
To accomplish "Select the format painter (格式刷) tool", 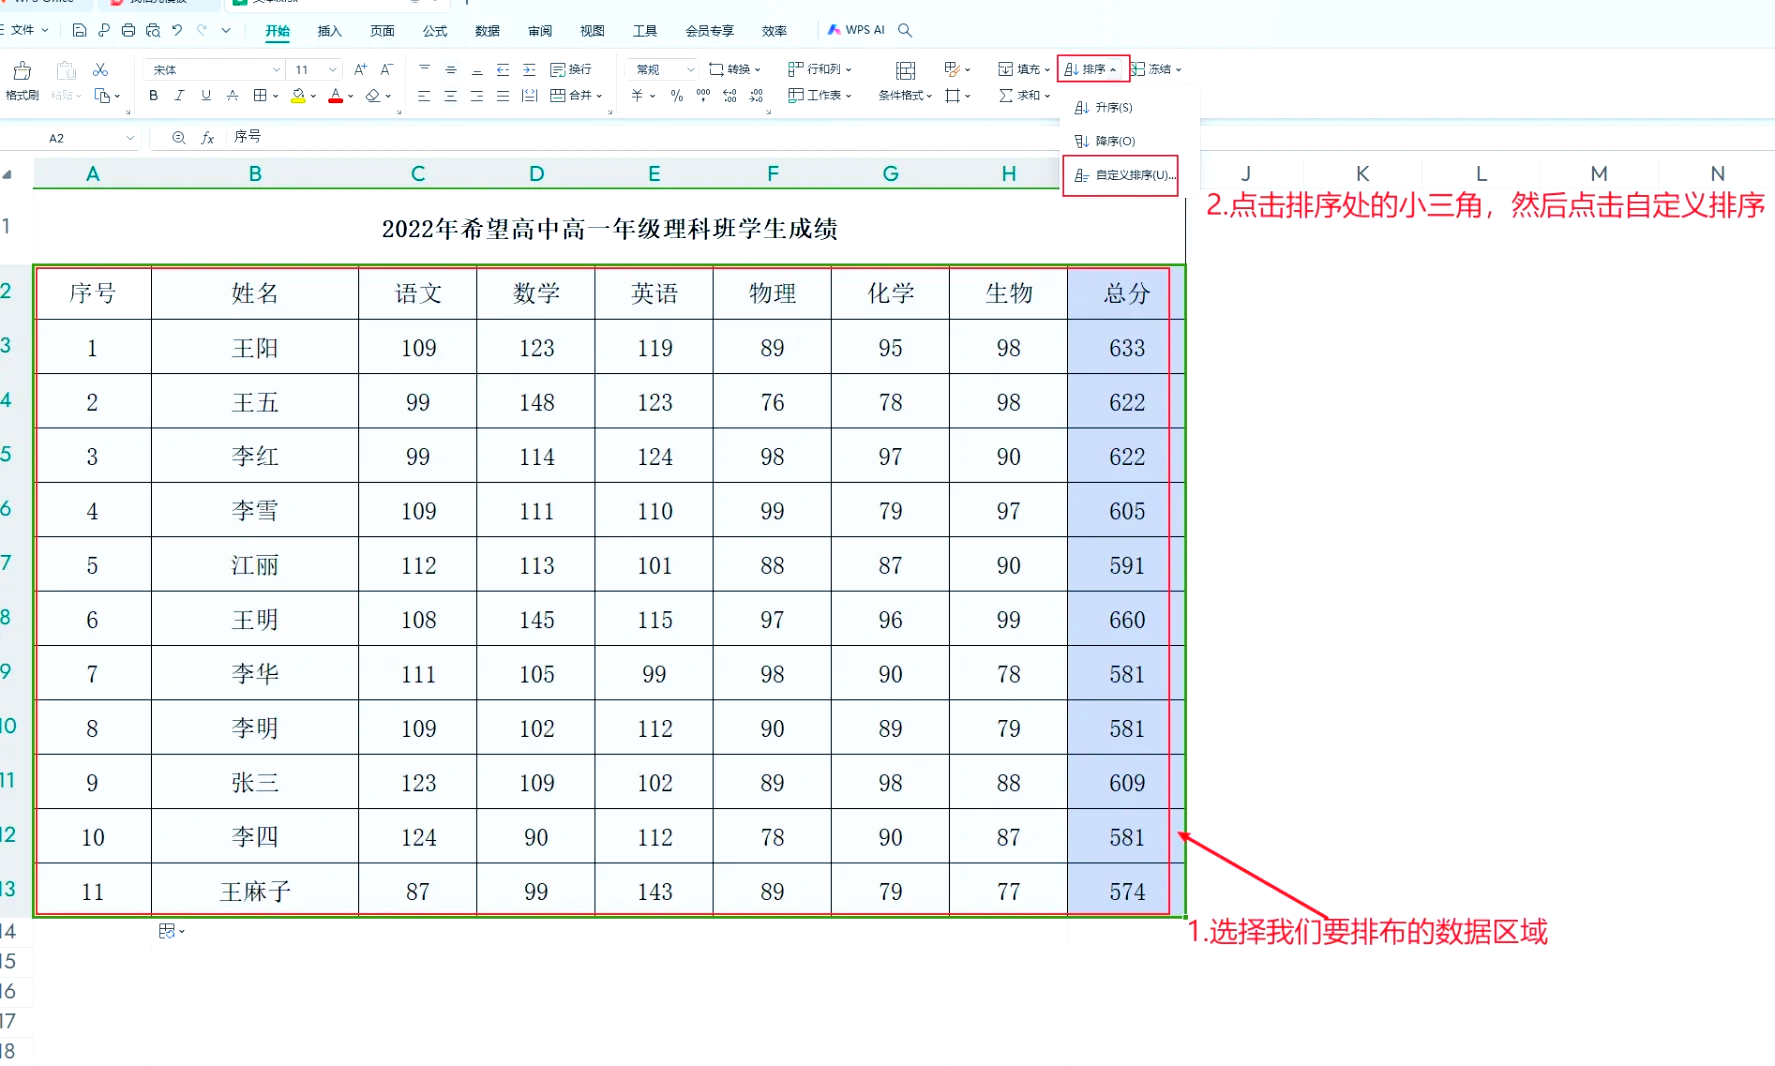I will [x=20, y=80].
